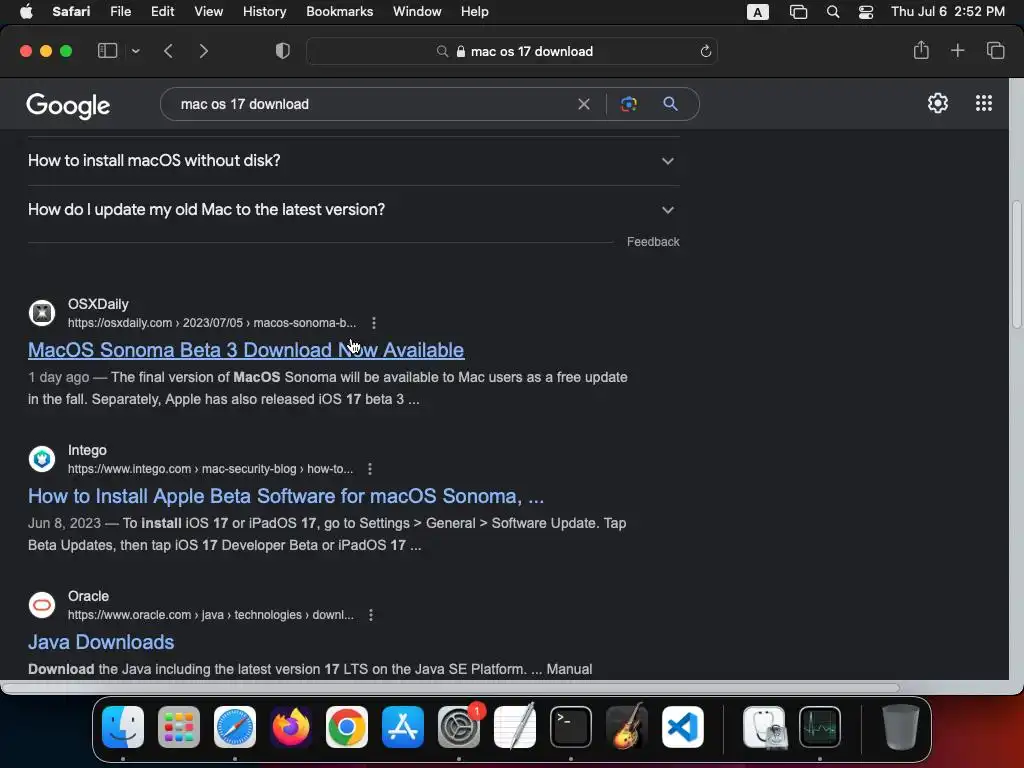
Task: Open Launchpad from the Dock
Action: pyautogui.click(x=179, y=727)
